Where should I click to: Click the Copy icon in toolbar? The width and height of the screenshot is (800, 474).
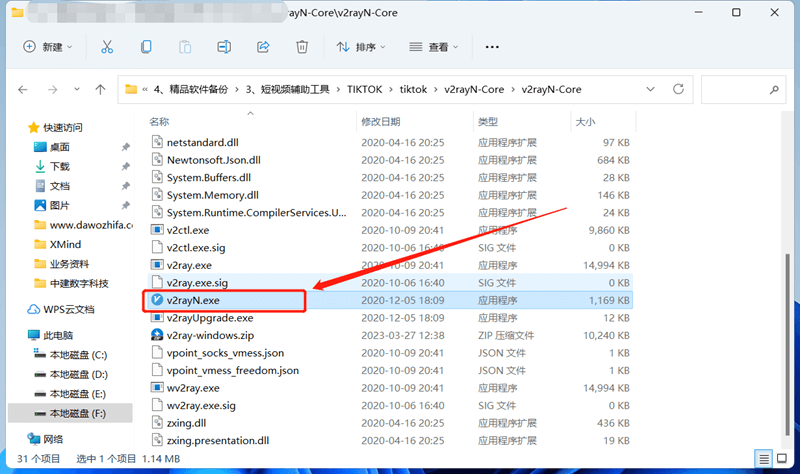pos(146,47)
